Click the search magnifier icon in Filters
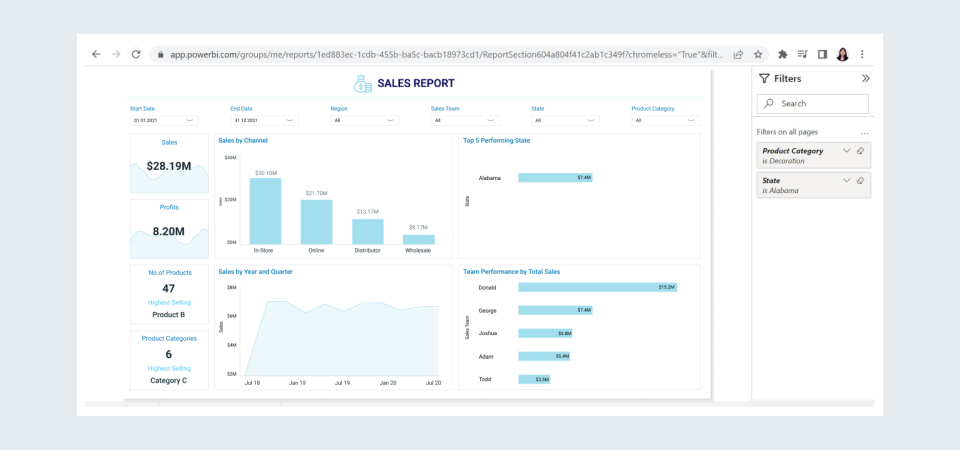Image resolution: width=960 pixels, height=450 pixels. (770, 103)
